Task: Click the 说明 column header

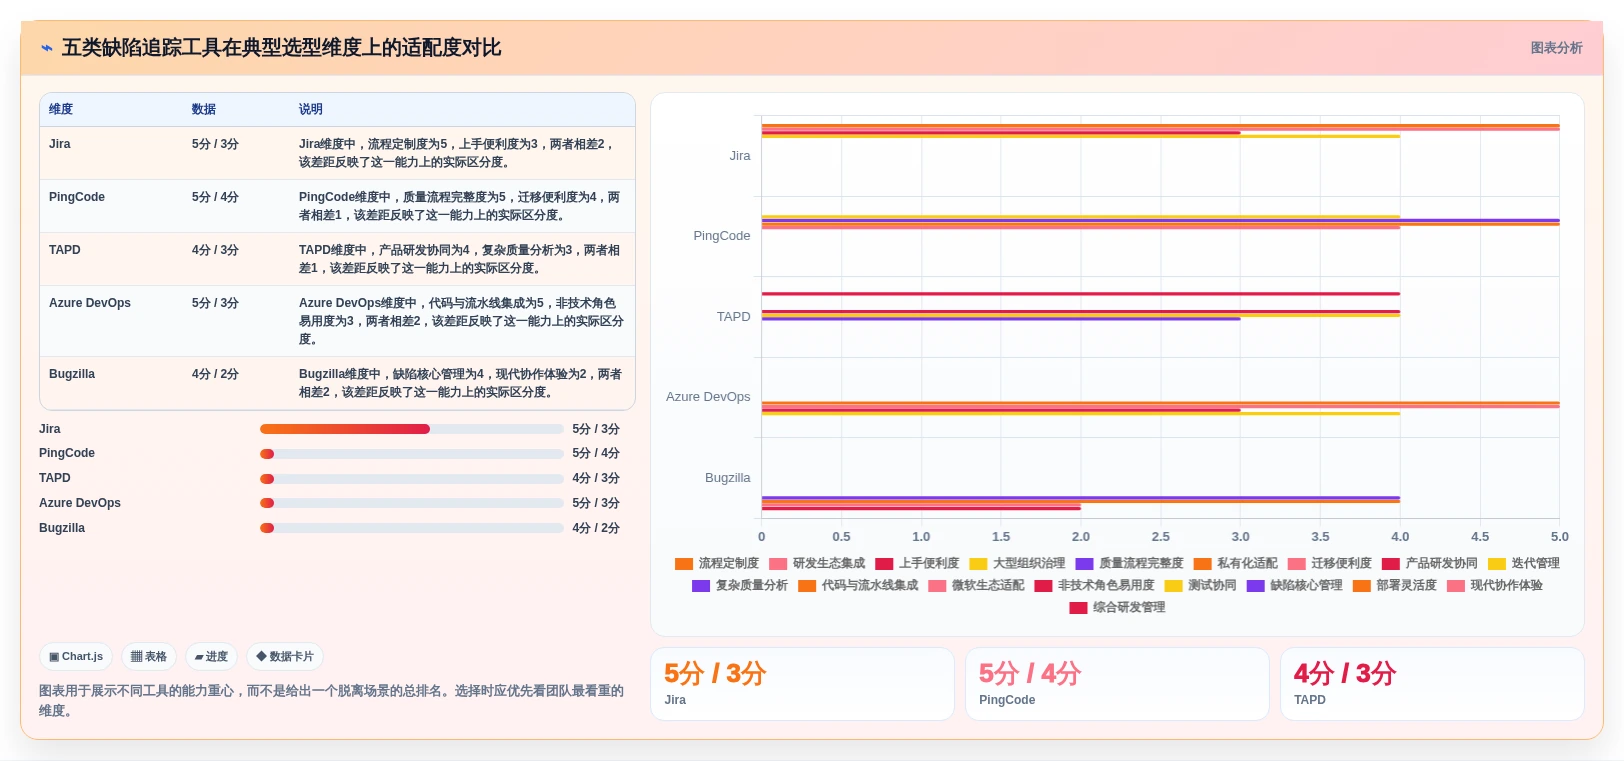Action: click(311, 109)
